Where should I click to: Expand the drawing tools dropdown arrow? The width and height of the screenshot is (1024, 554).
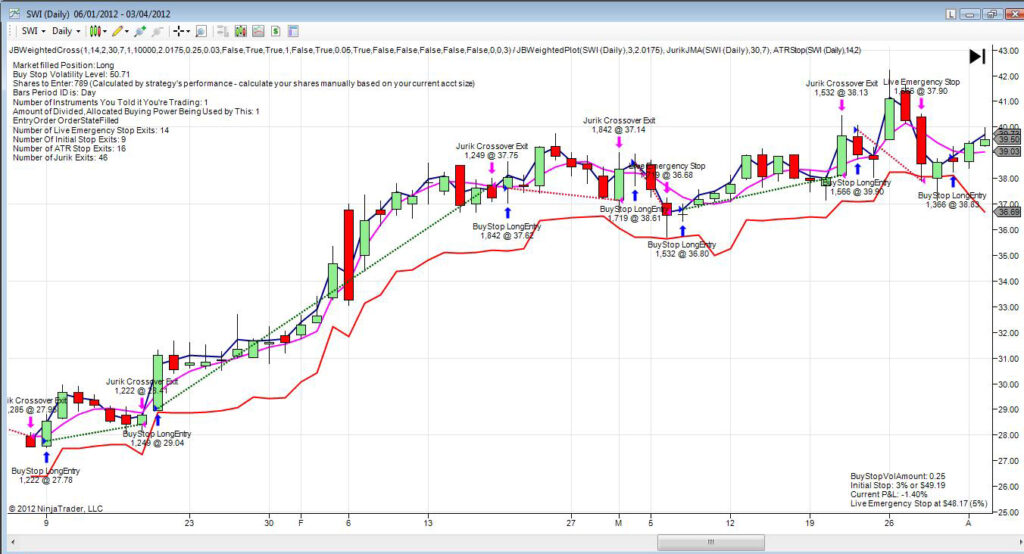point(127,31)
